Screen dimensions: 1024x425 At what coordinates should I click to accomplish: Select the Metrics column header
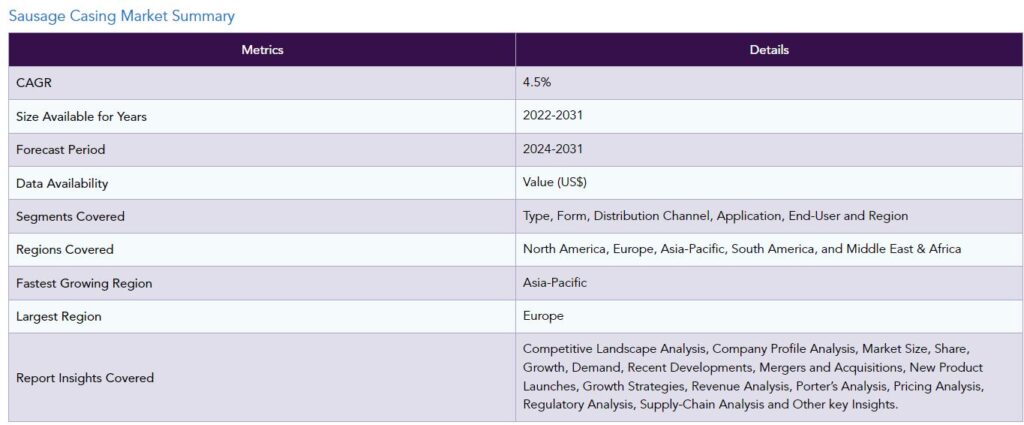262,50
